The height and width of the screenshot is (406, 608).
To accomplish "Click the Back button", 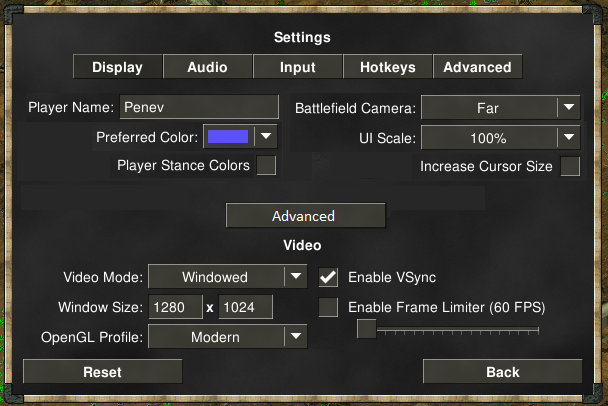I will coord(503,371).
